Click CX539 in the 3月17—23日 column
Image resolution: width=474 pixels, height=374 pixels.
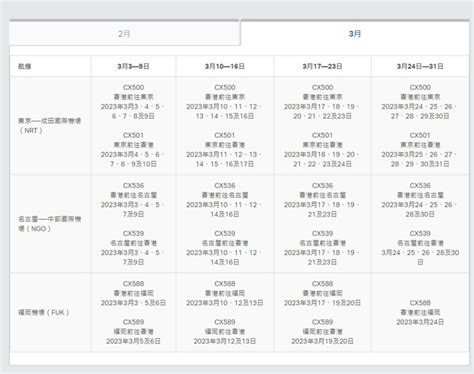[x=322, y=233]
